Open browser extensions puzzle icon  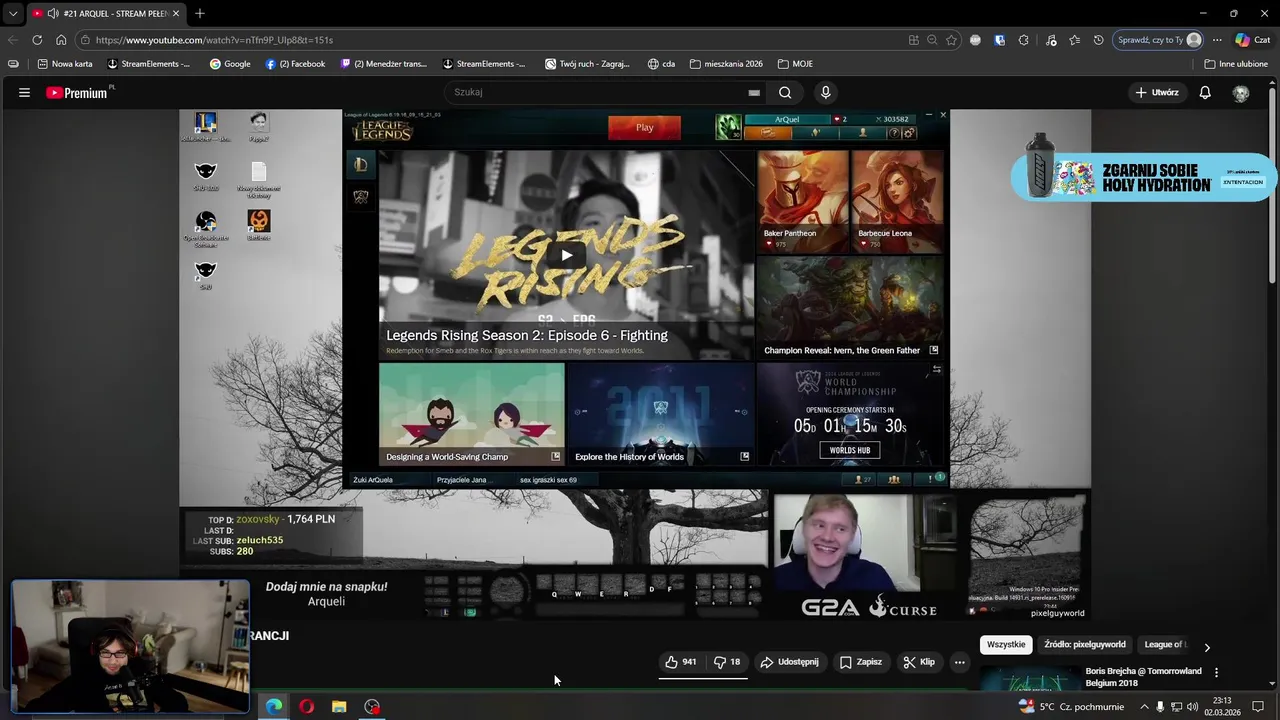1023,40
